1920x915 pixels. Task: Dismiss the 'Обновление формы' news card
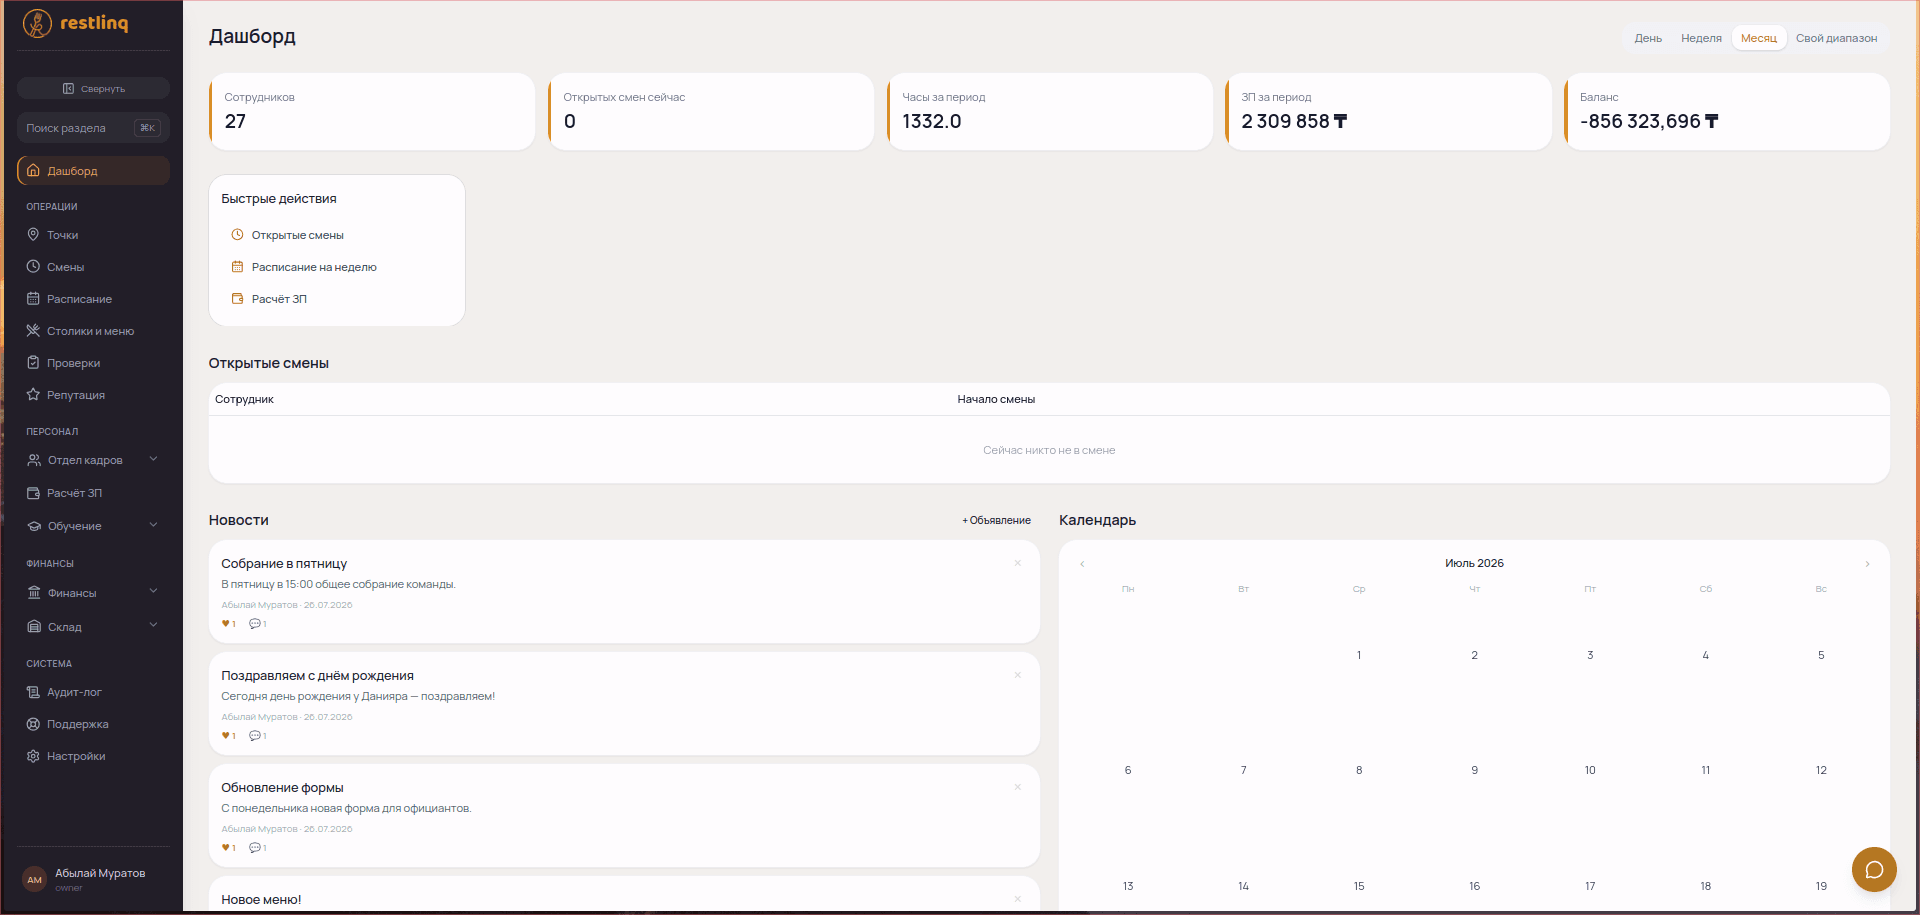pos(1018,787)
